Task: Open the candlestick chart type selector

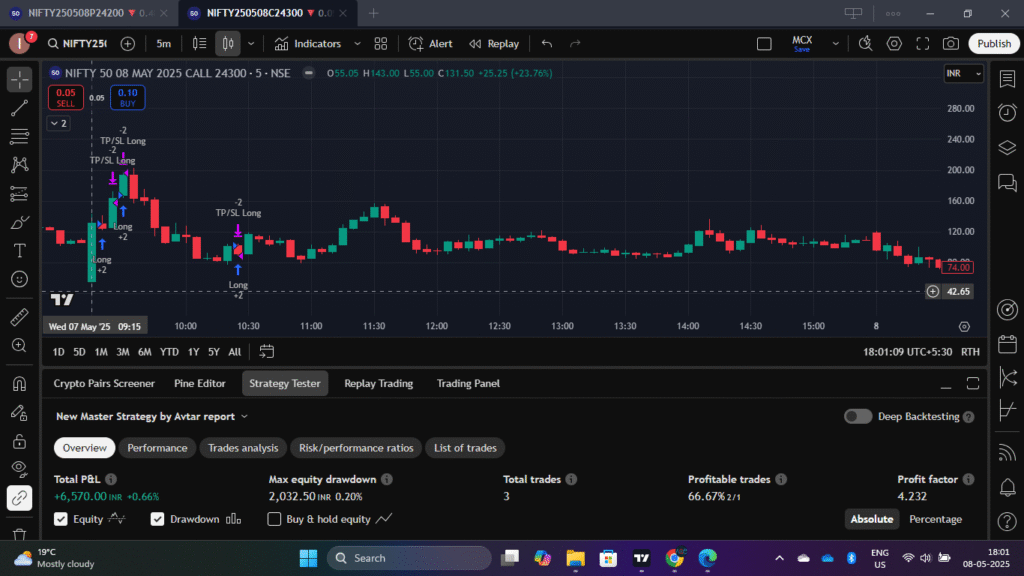Action: [x=228, y=44]
